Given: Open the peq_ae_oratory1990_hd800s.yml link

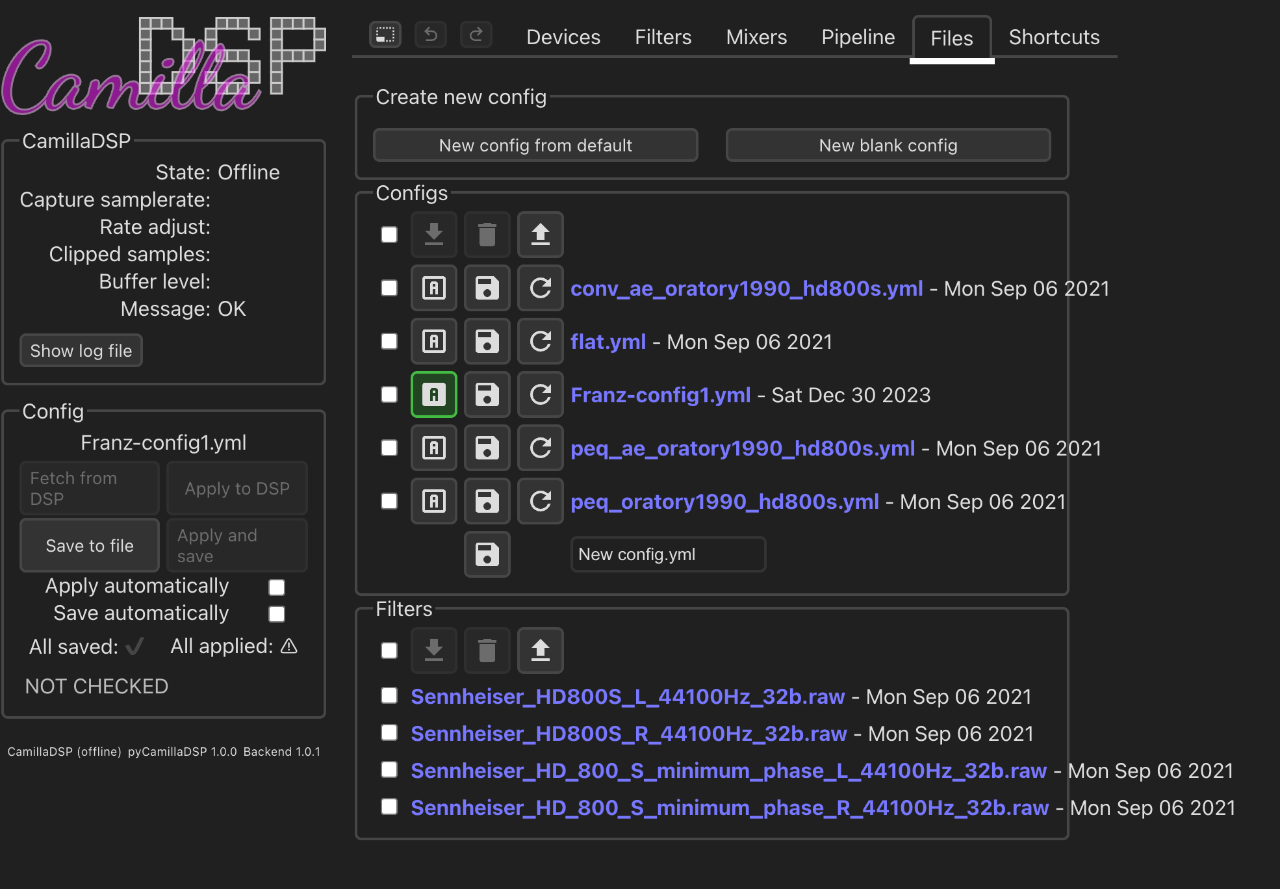Looking at the screenshot, I should [x=742, y=448].
